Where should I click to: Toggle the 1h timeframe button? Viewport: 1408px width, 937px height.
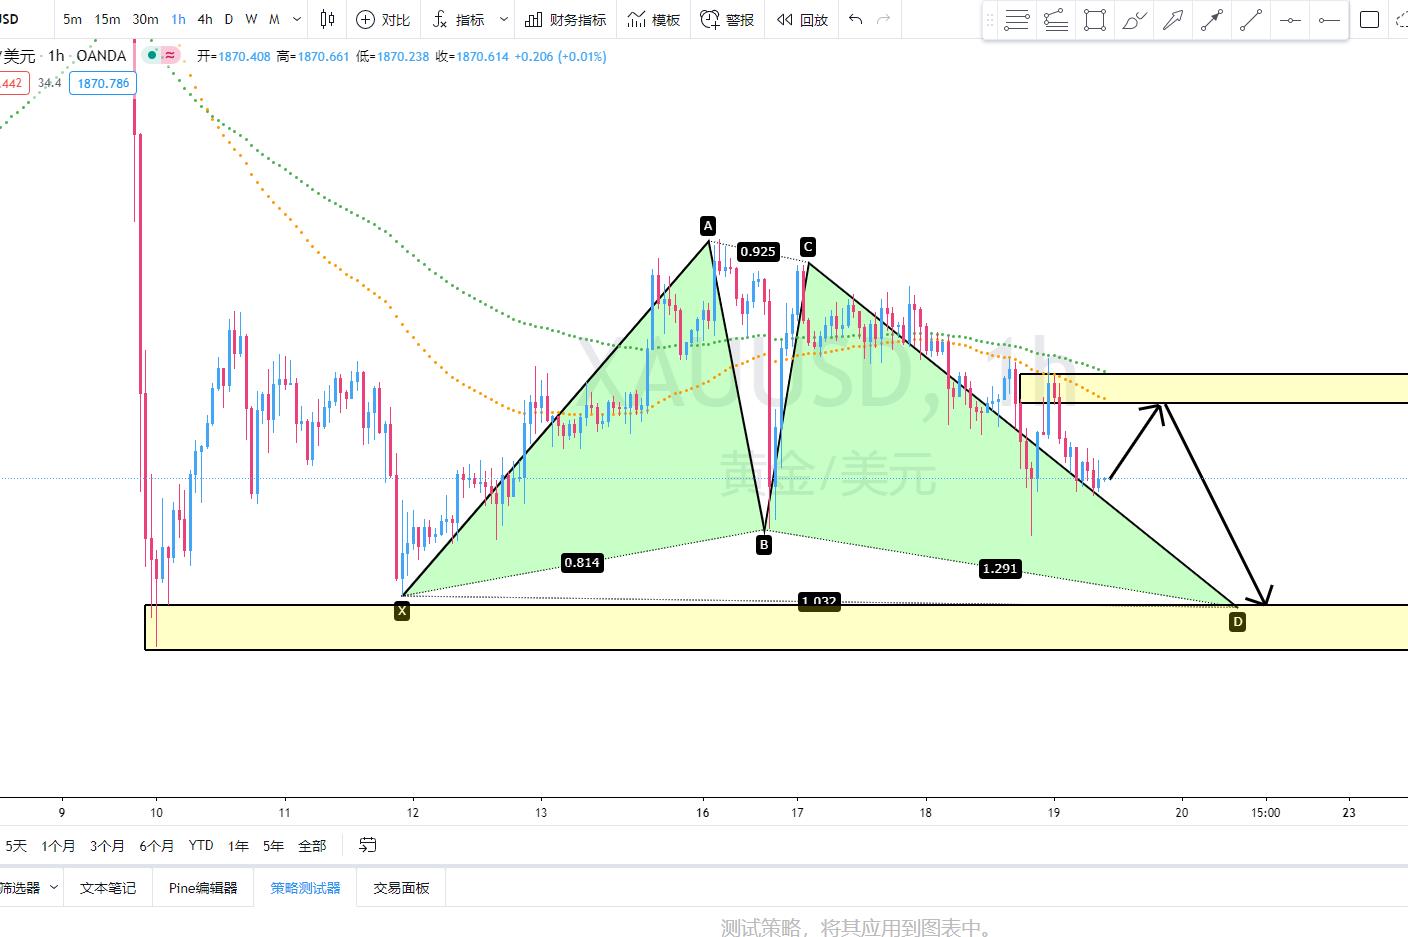click(178, 19)
